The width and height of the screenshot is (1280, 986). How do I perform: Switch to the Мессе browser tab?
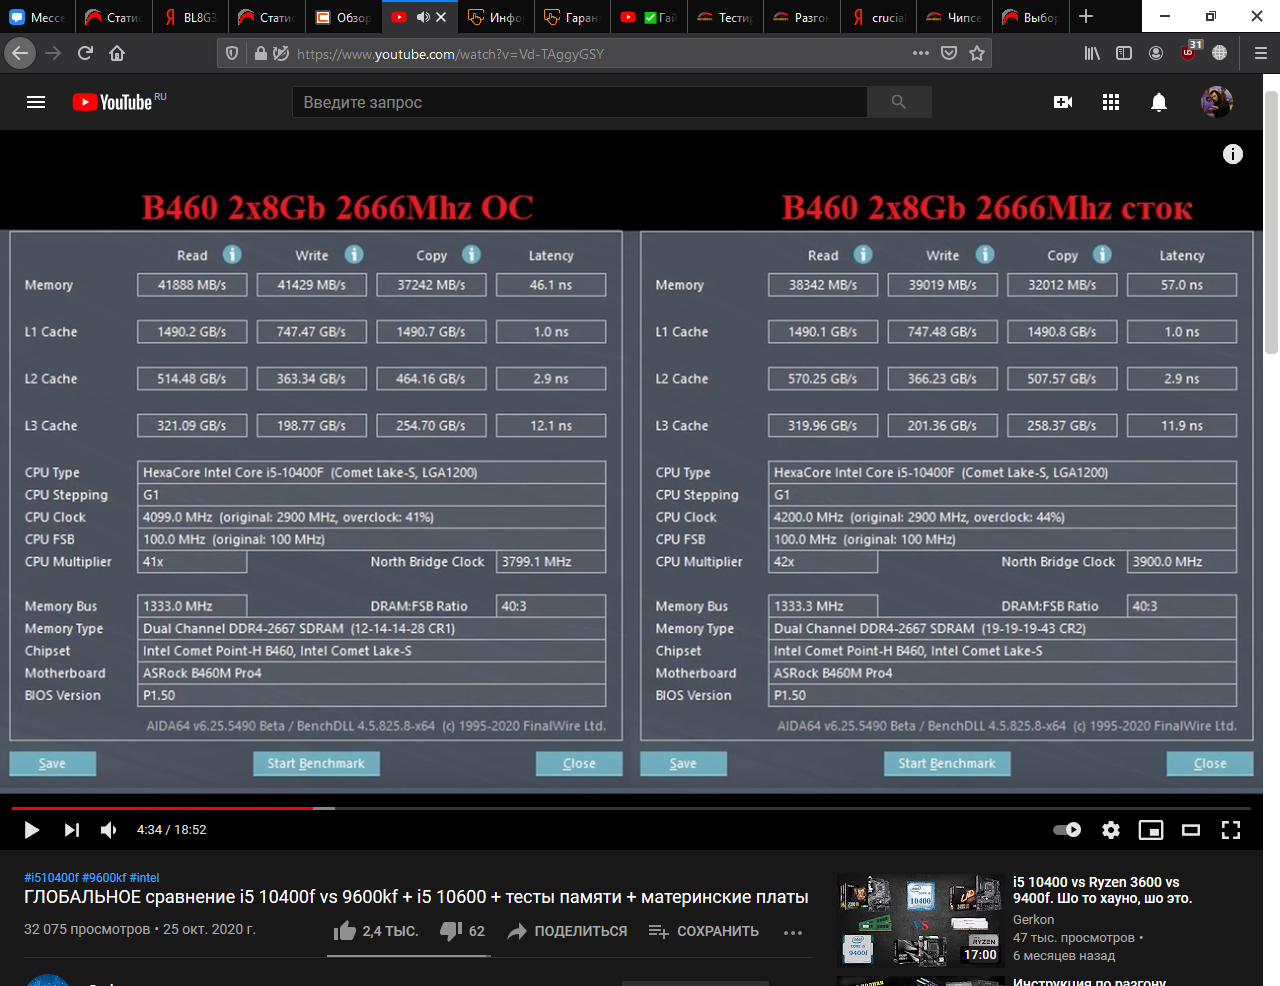[39, 17]
